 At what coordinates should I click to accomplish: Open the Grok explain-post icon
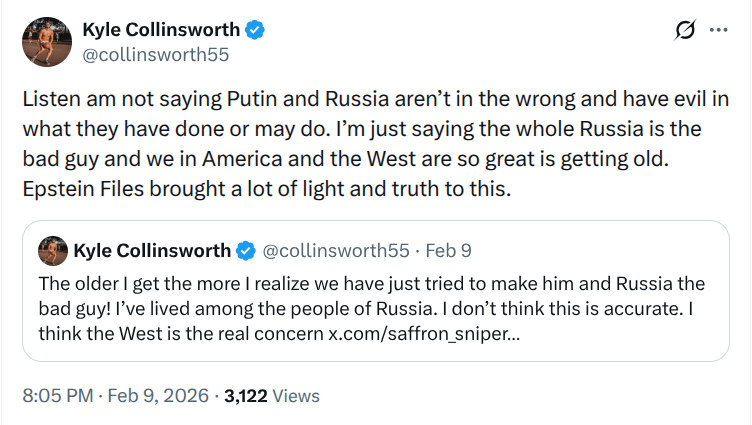(685, 30)
